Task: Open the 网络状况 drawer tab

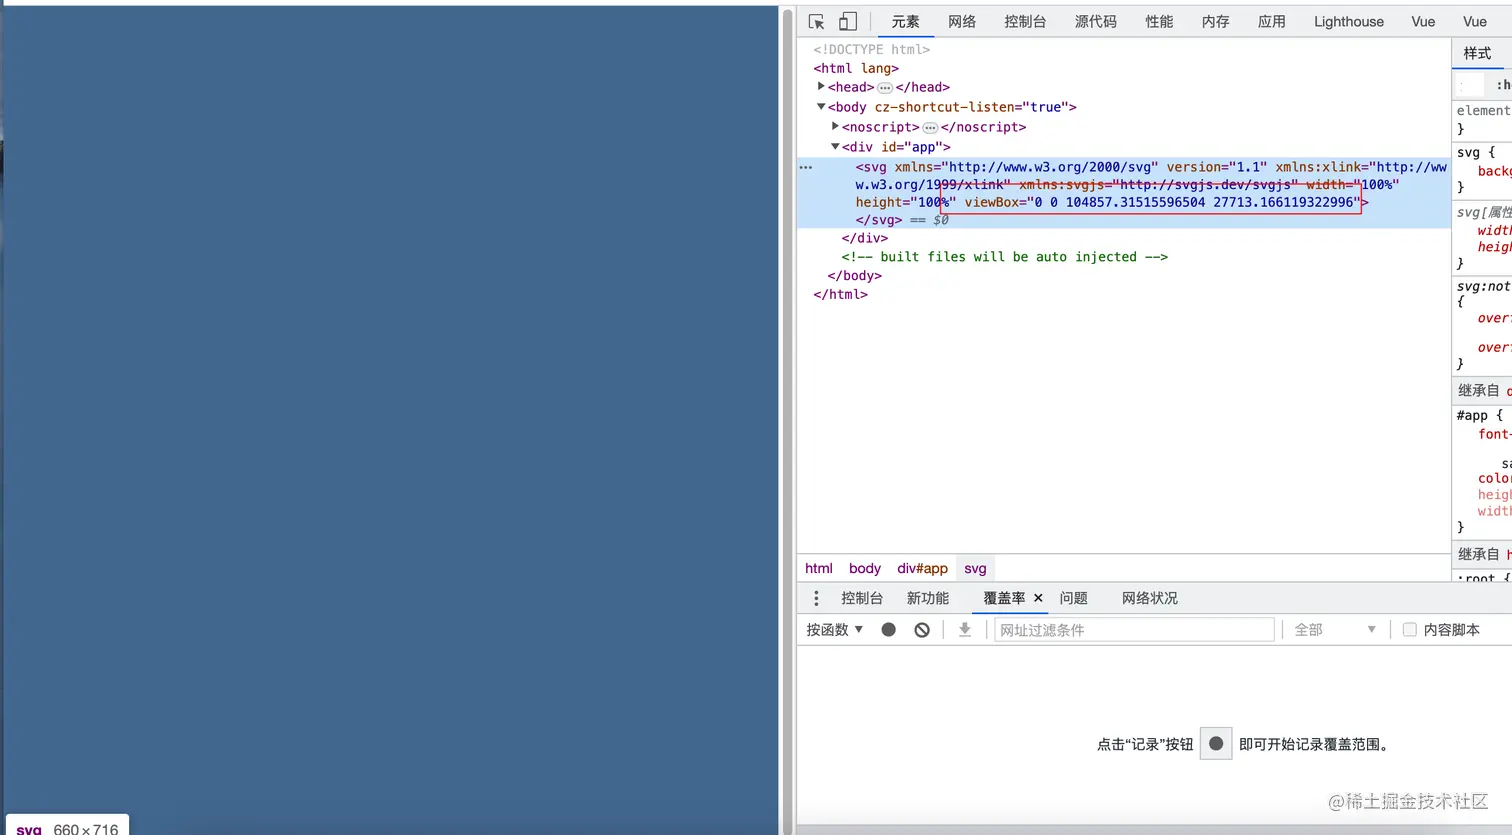Action: coord(1150,598)
